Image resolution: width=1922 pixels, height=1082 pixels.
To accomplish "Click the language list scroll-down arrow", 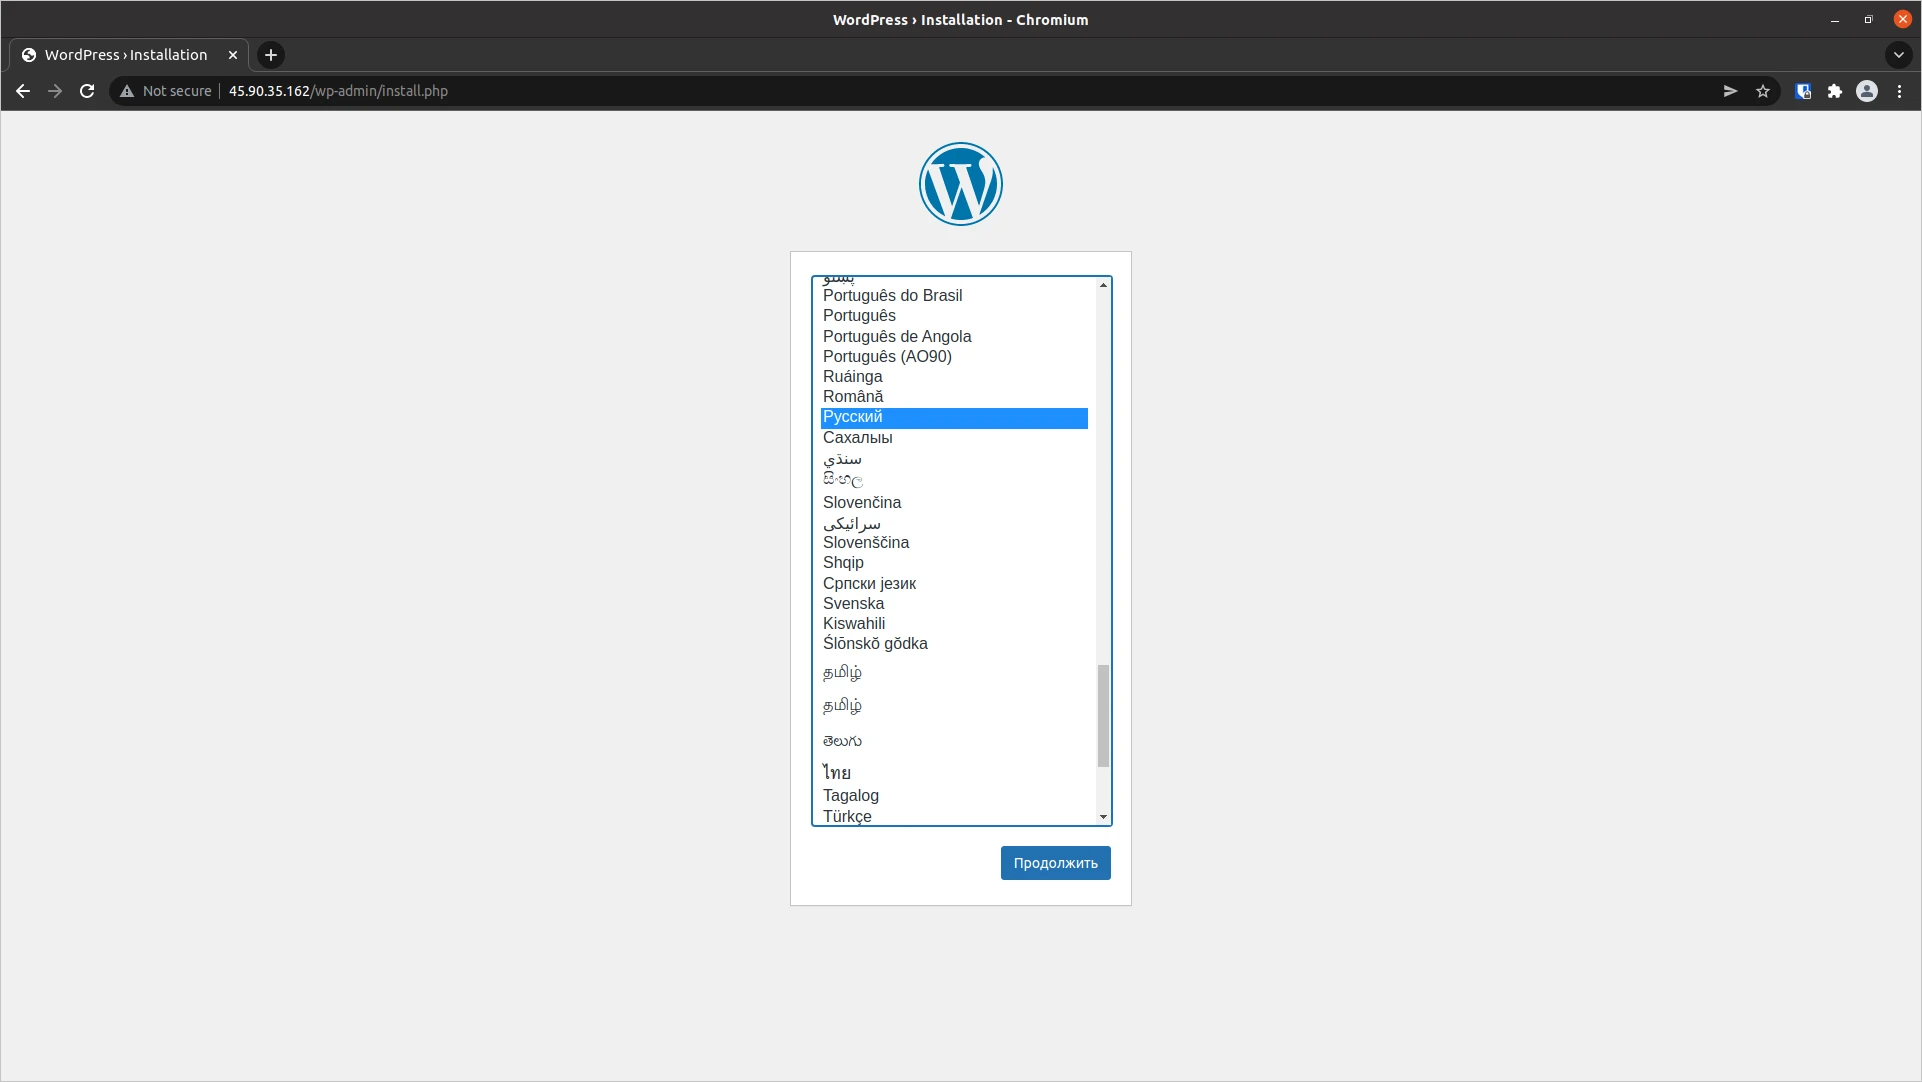I will pos(1102,816).
